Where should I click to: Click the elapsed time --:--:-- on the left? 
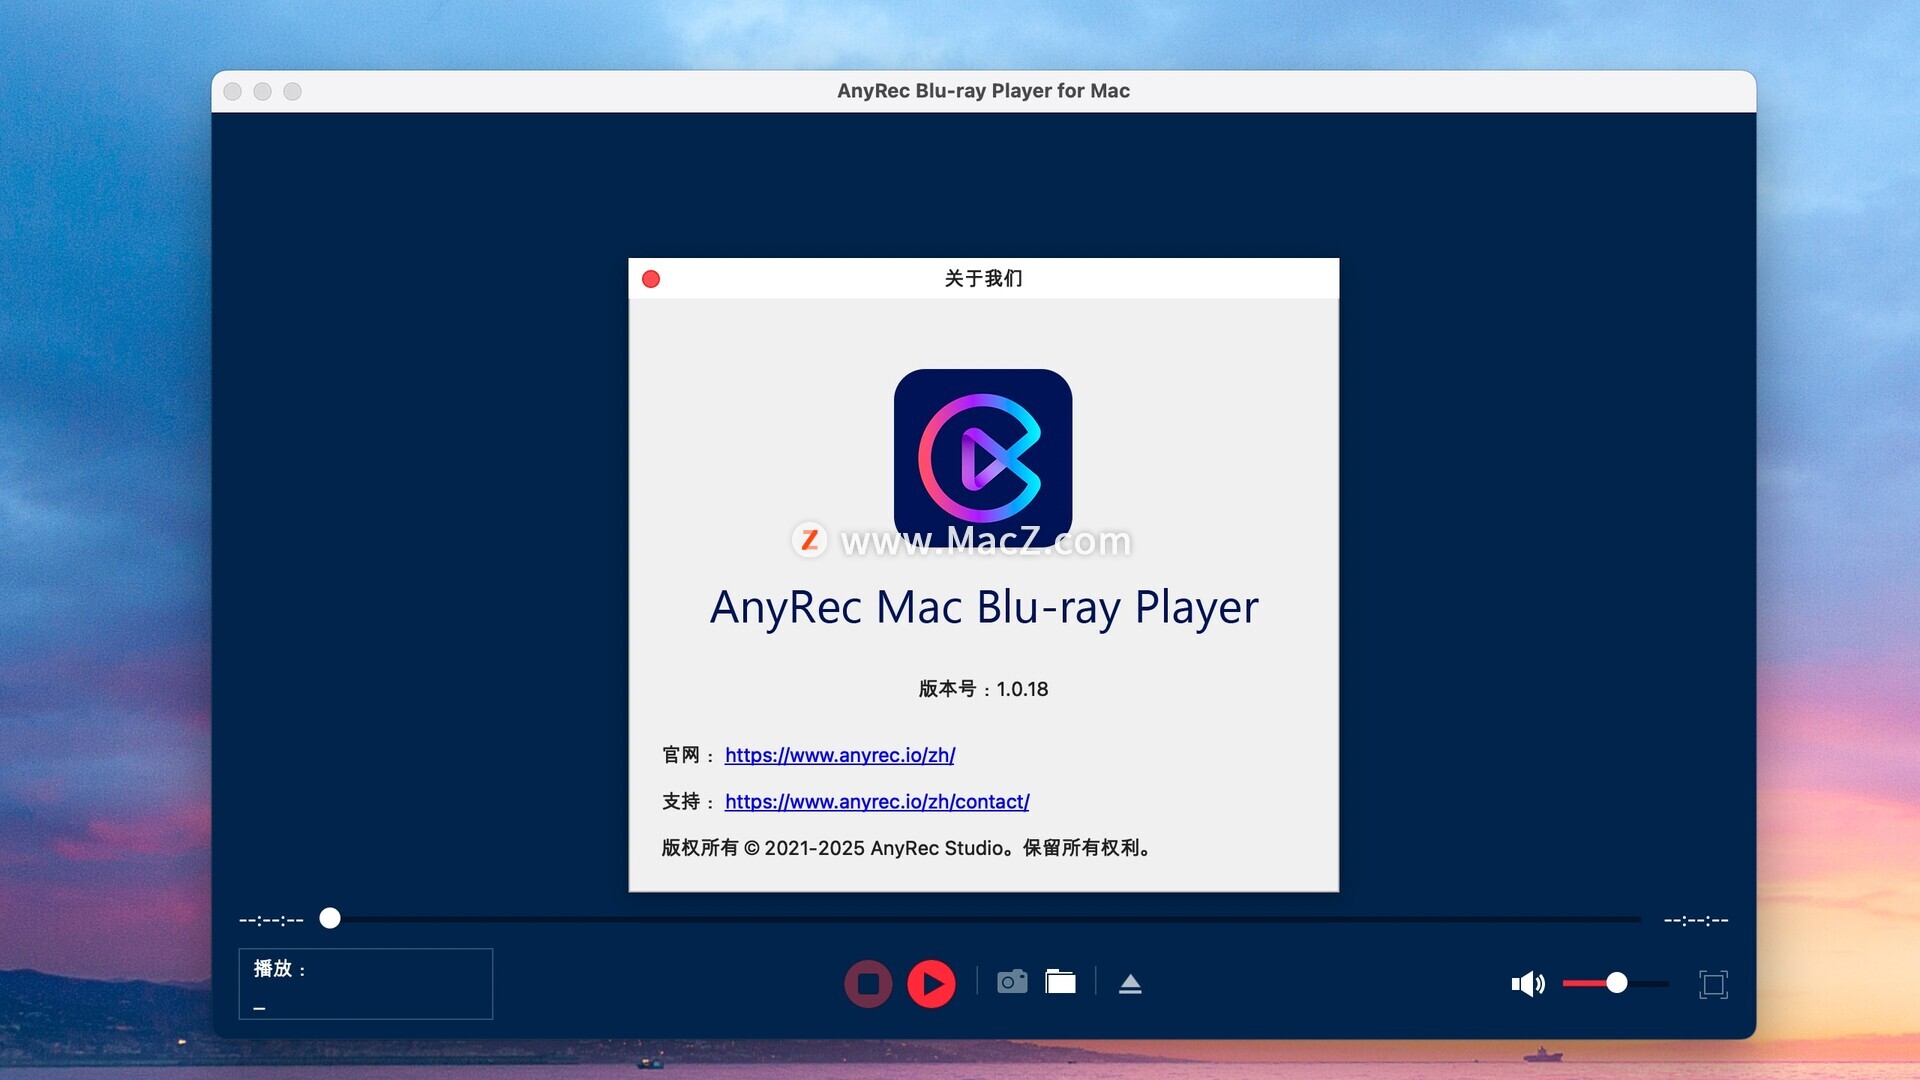(271, 920)
